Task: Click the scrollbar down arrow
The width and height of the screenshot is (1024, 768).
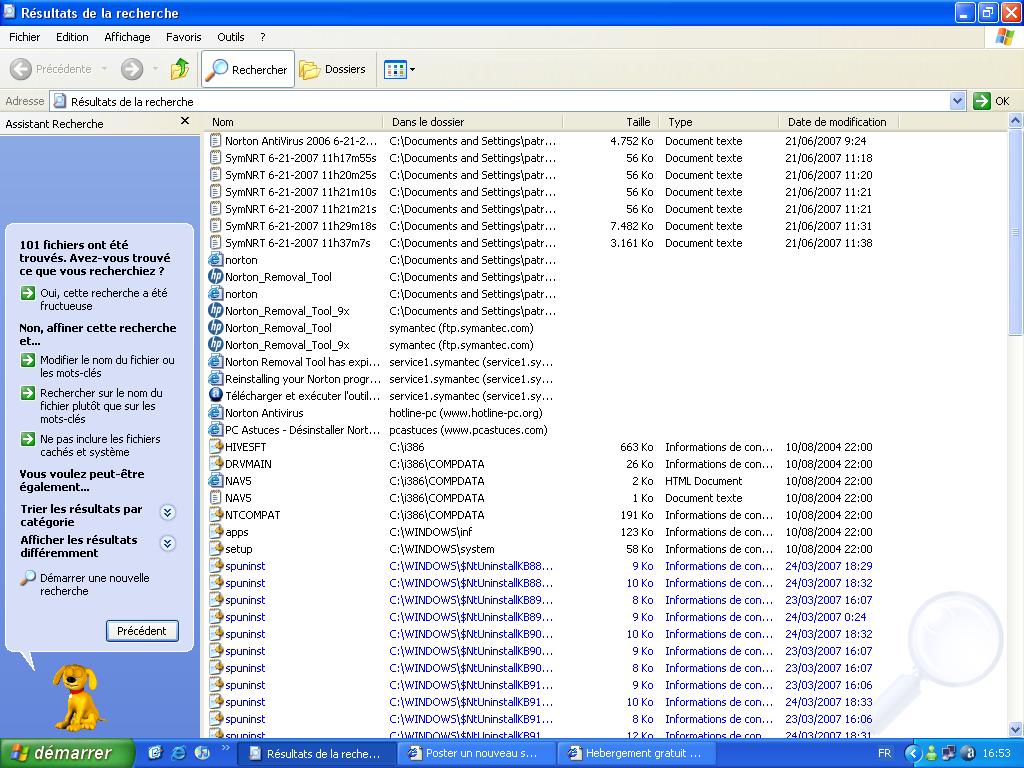Action: 1016,729
